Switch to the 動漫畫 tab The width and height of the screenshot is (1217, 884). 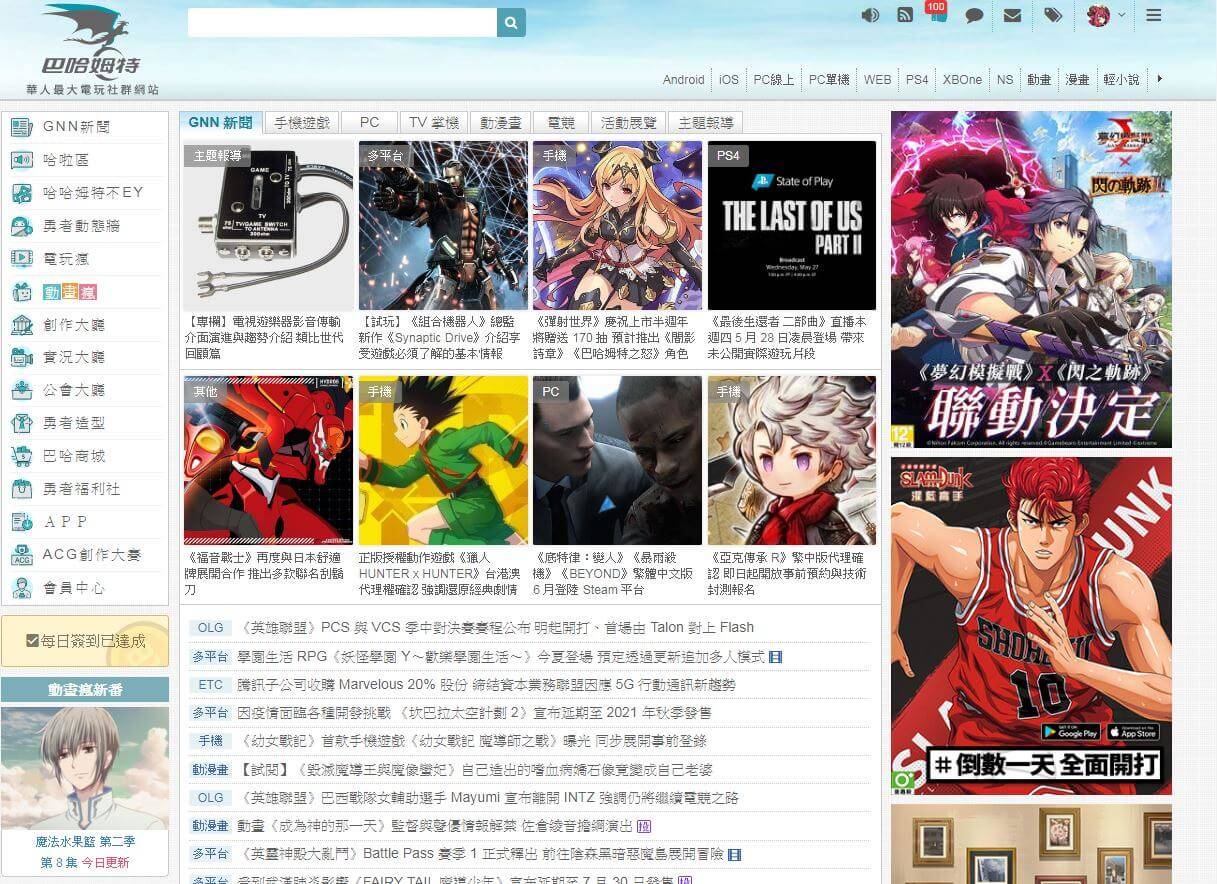tap(500, 122)
